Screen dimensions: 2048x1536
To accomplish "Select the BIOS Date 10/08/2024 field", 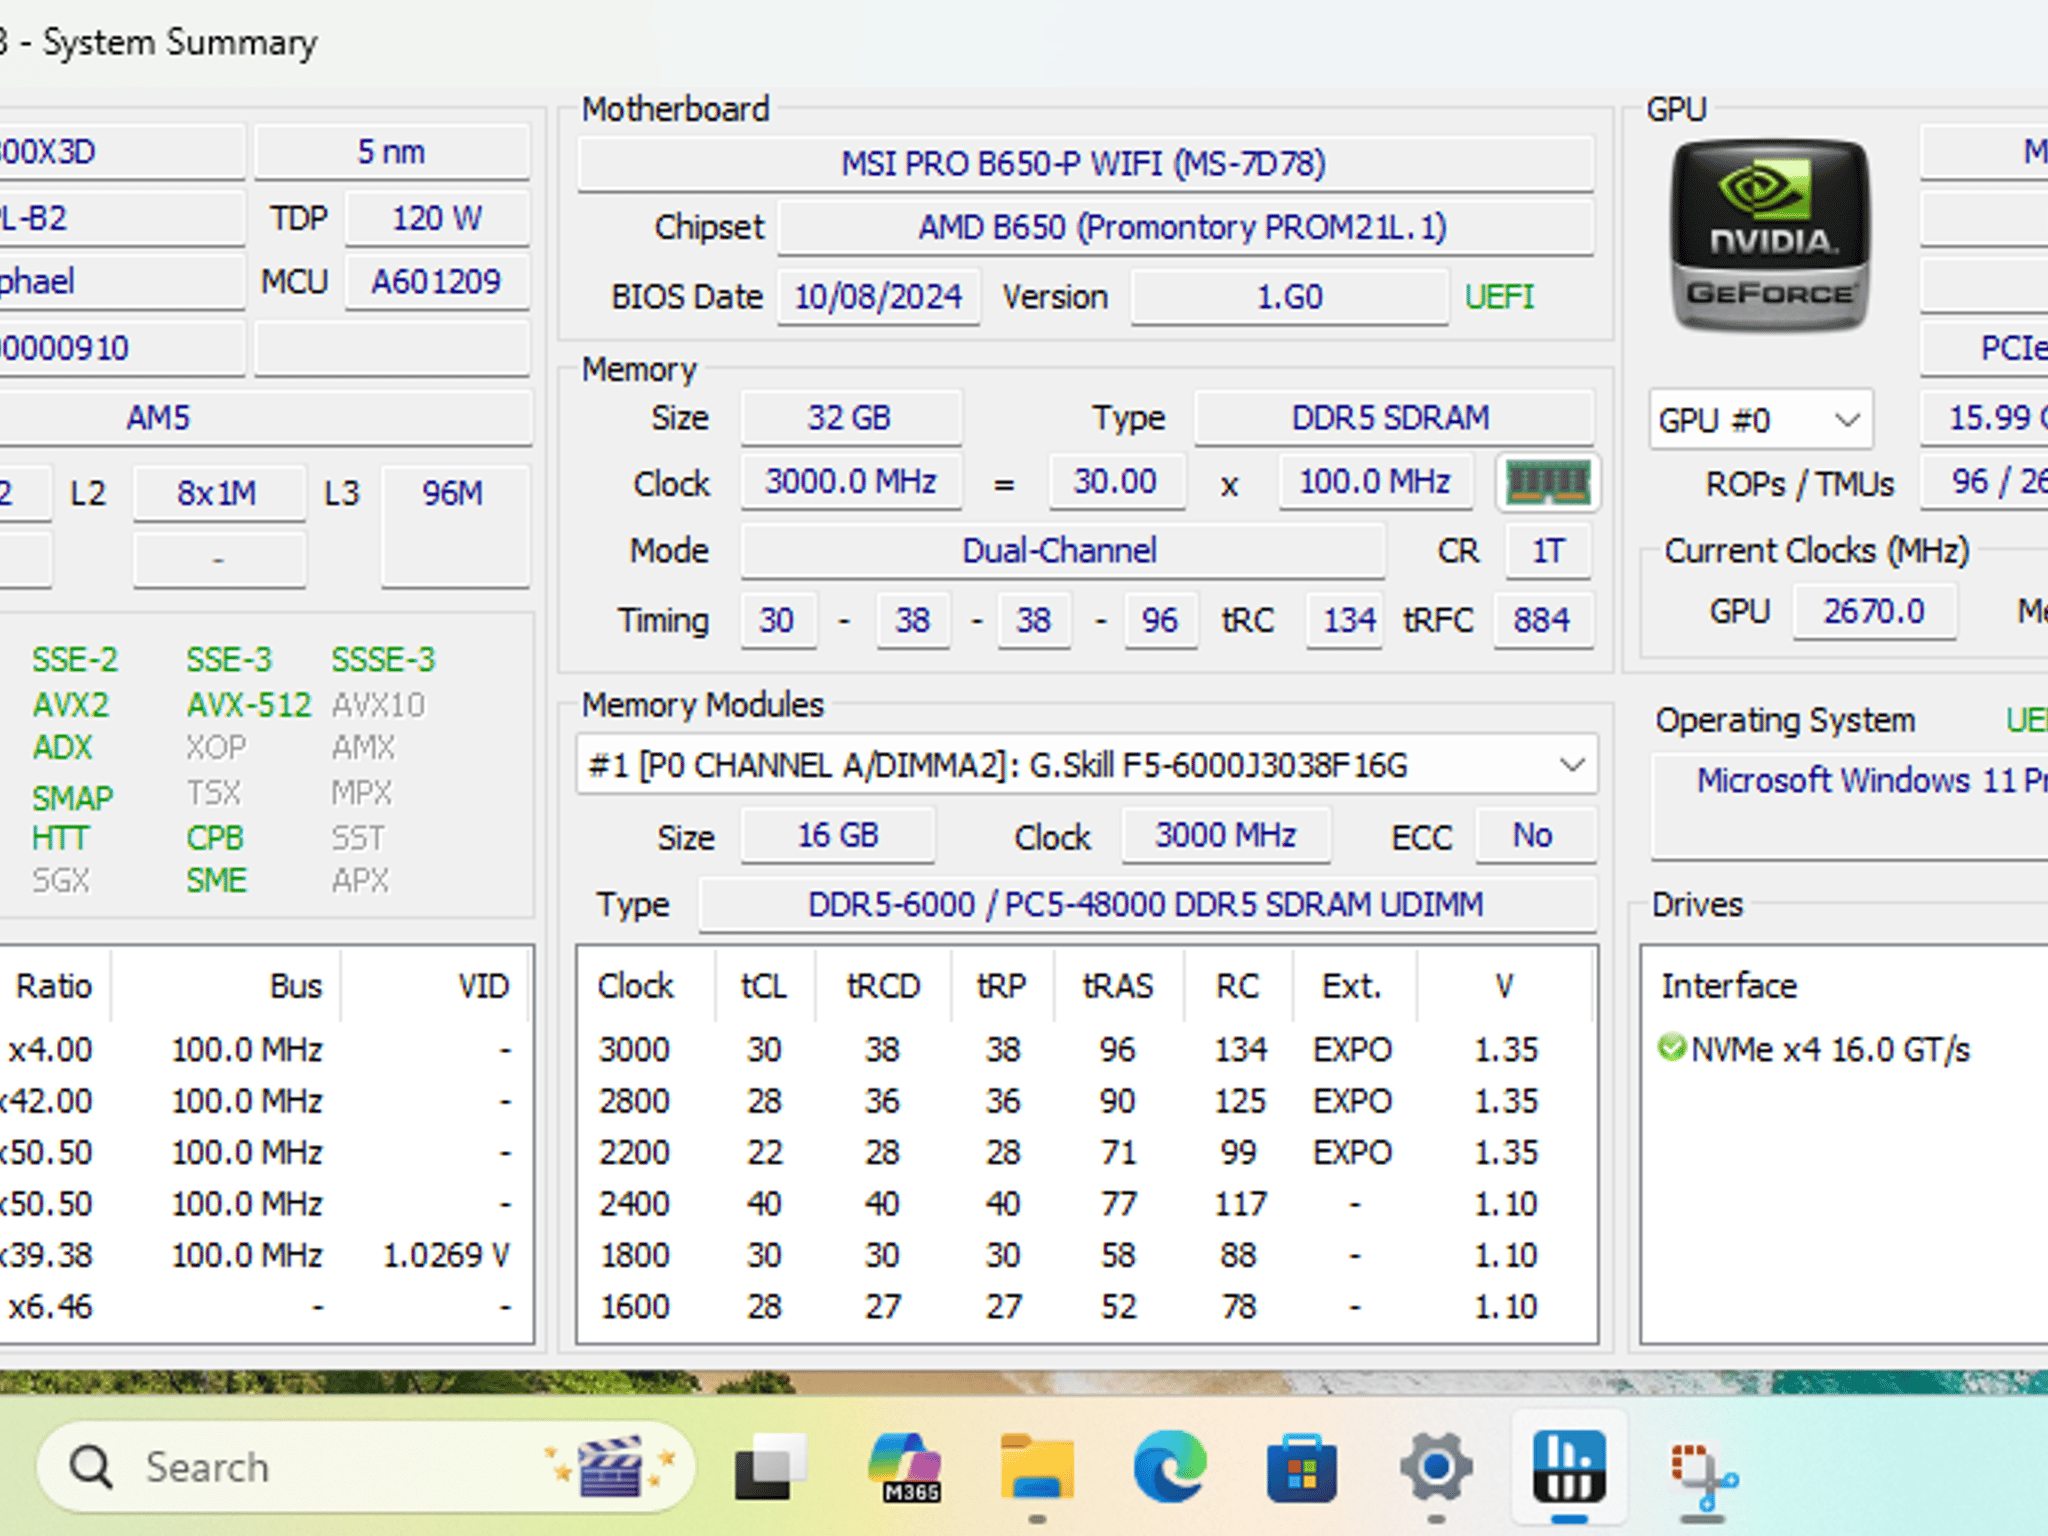I will 879,297.
